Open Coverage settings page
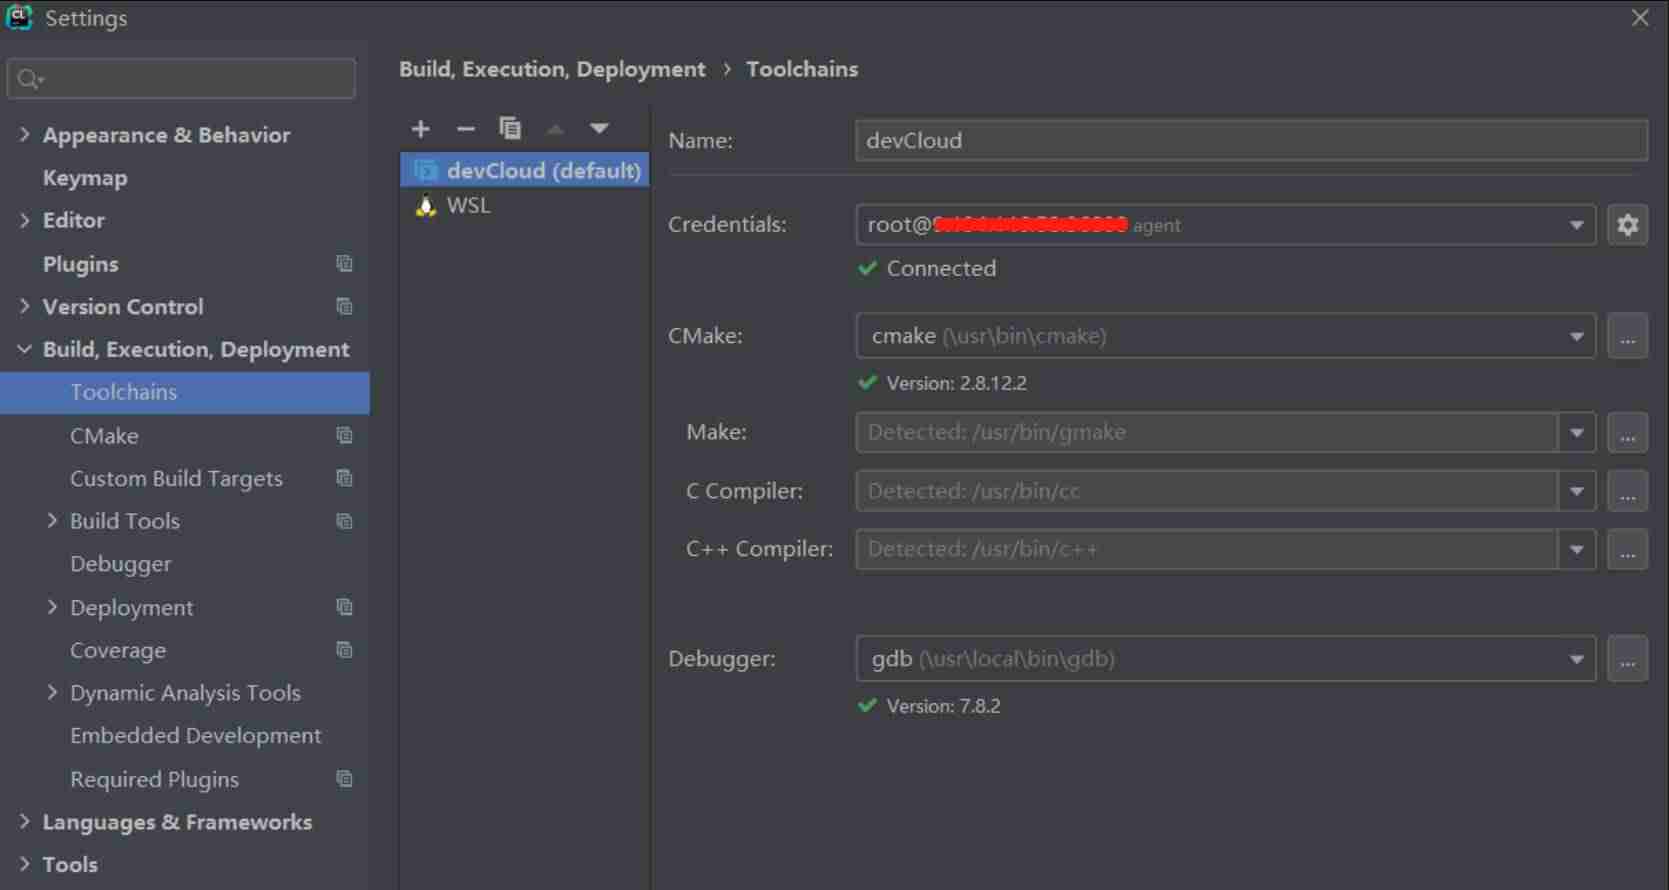This screenshot has height=890, width=1669. 118,650
